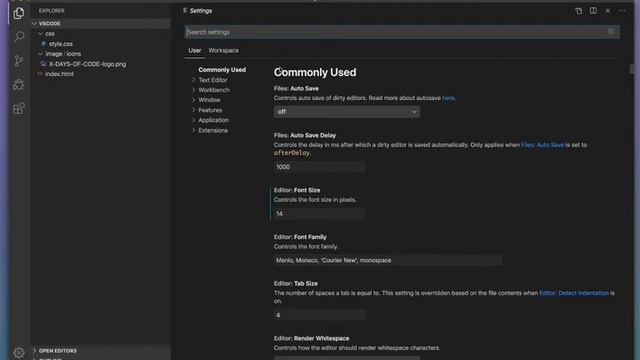Switch to the User settings tab
This screenshot has width=640, height=360.
coord(195,51)
